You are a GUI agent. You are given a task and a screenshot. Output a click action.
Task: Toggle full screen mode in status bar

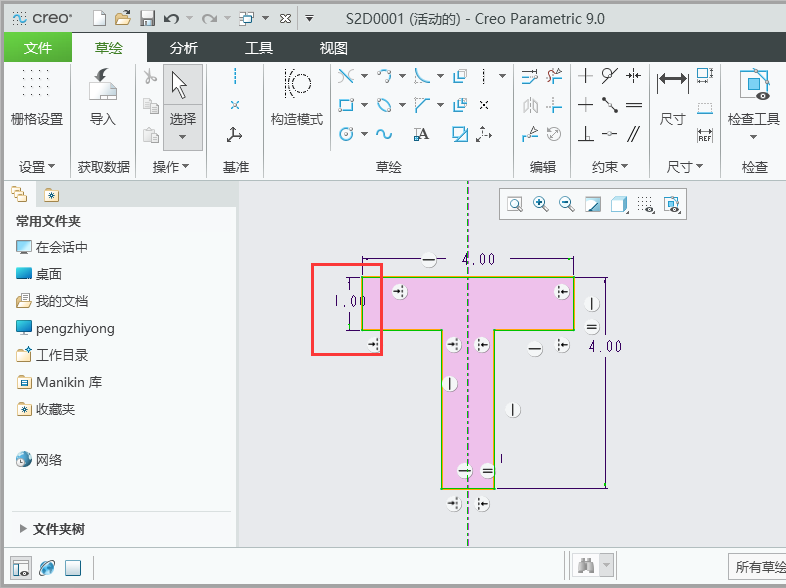tap(73, 568)
